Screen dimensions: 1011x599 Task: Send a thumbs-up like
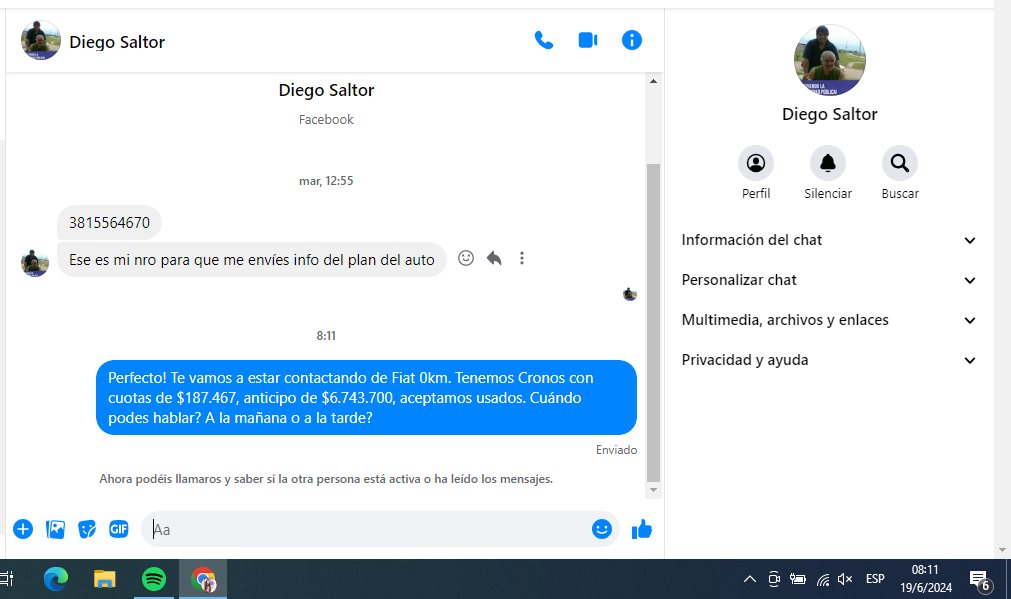pos(642,529)
